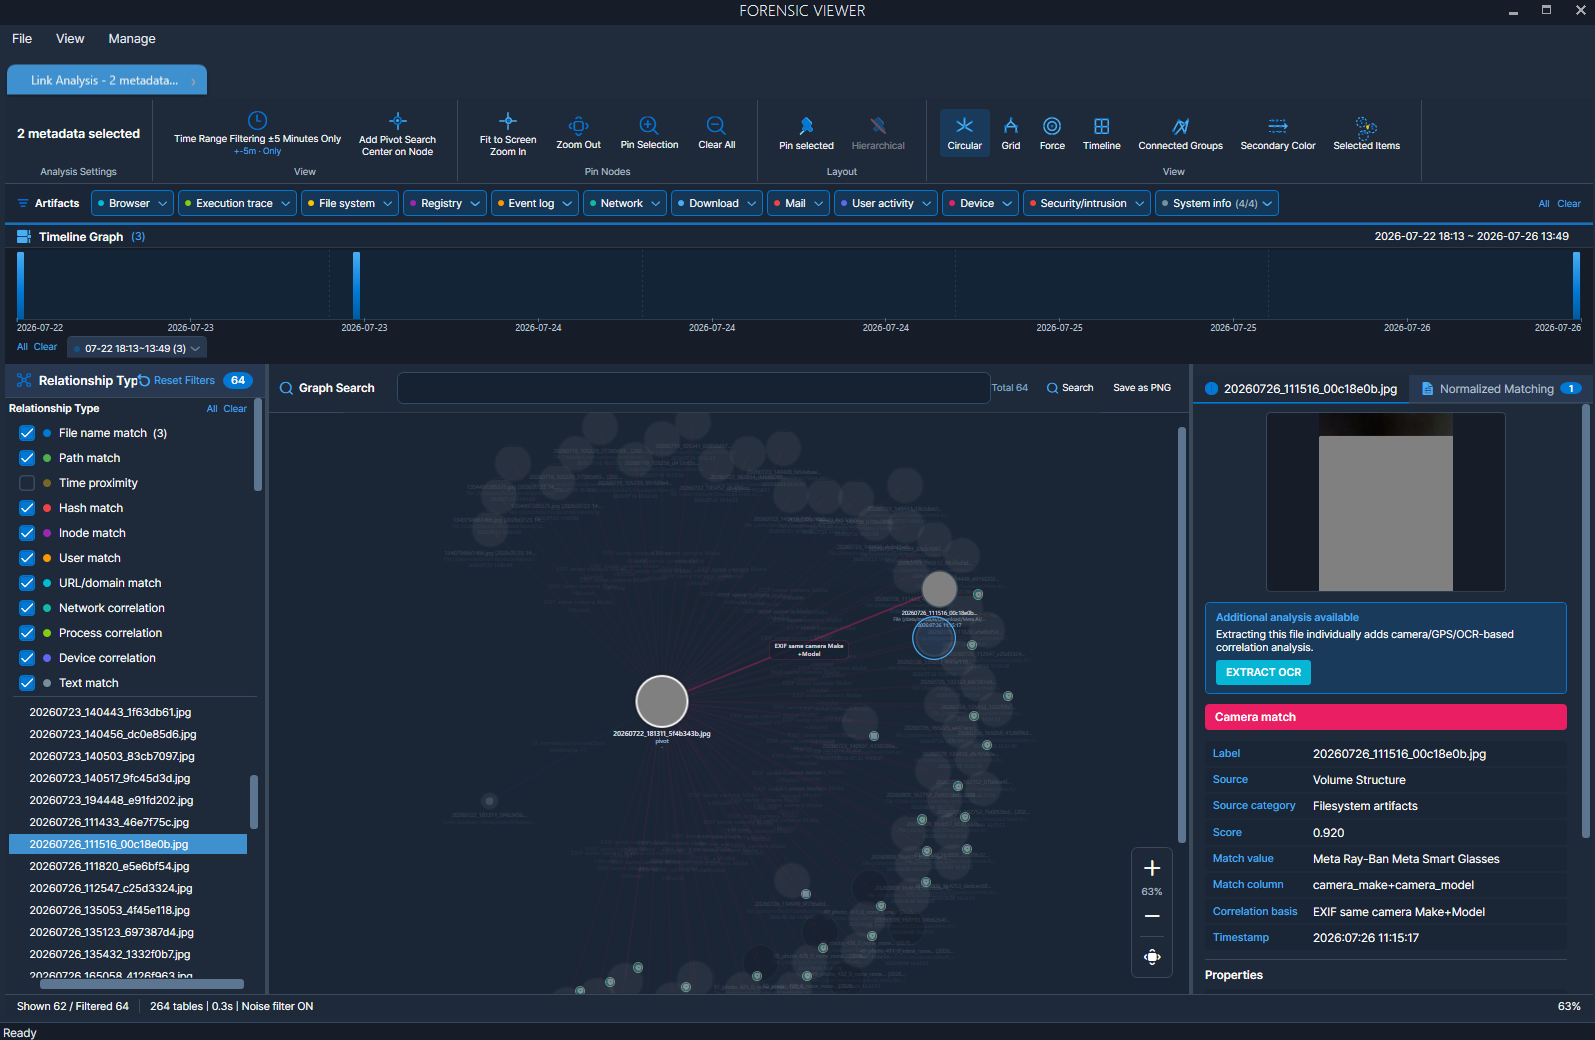This screenshot has width=1595, height=1040.
Task: Open Time Range Filtering clock icon
Action: click(257, 120)
